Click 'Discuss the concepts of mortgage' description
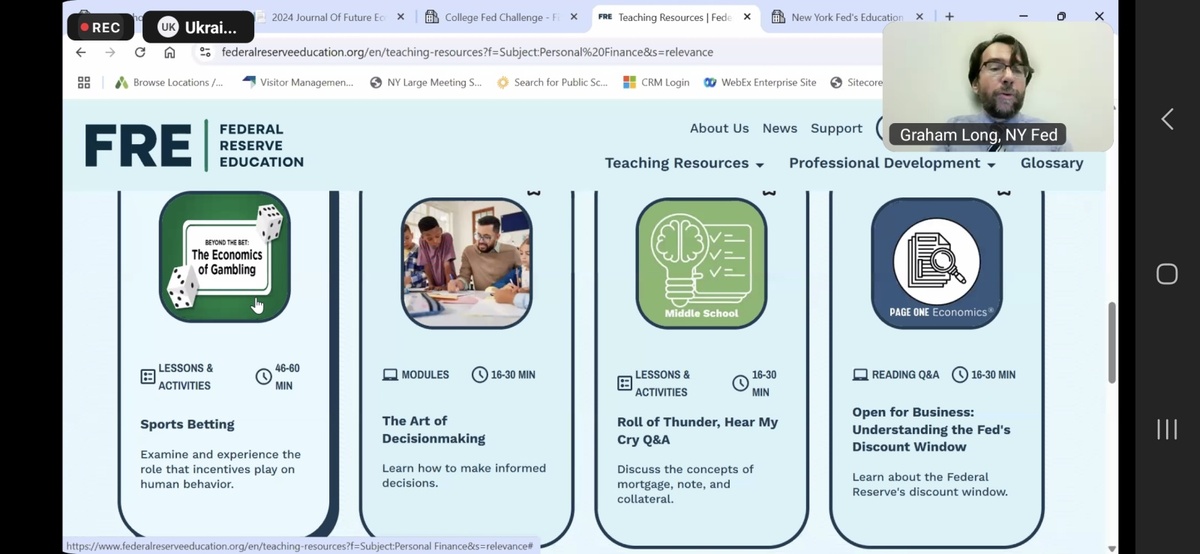 pyautogui.click(x=685, y=484)
